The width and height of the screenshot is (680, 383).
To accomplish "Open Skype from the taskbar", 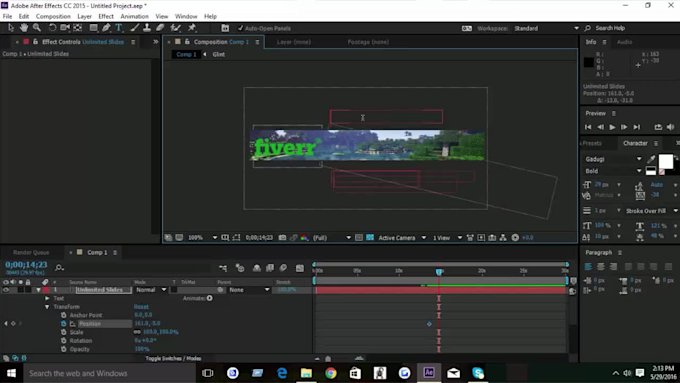I will pyautogui.click(x=478, y=373).
